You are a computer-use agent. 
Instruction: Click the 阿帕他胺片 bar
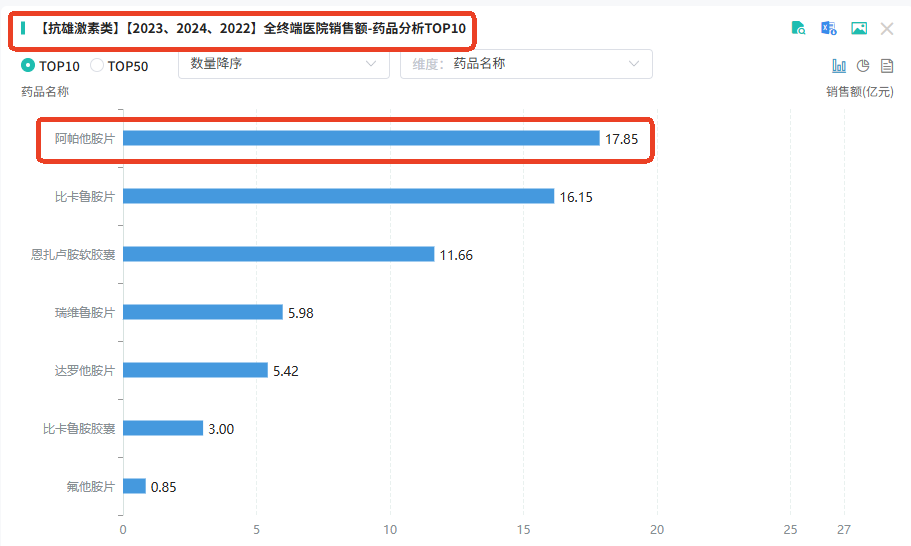[361, 138]
